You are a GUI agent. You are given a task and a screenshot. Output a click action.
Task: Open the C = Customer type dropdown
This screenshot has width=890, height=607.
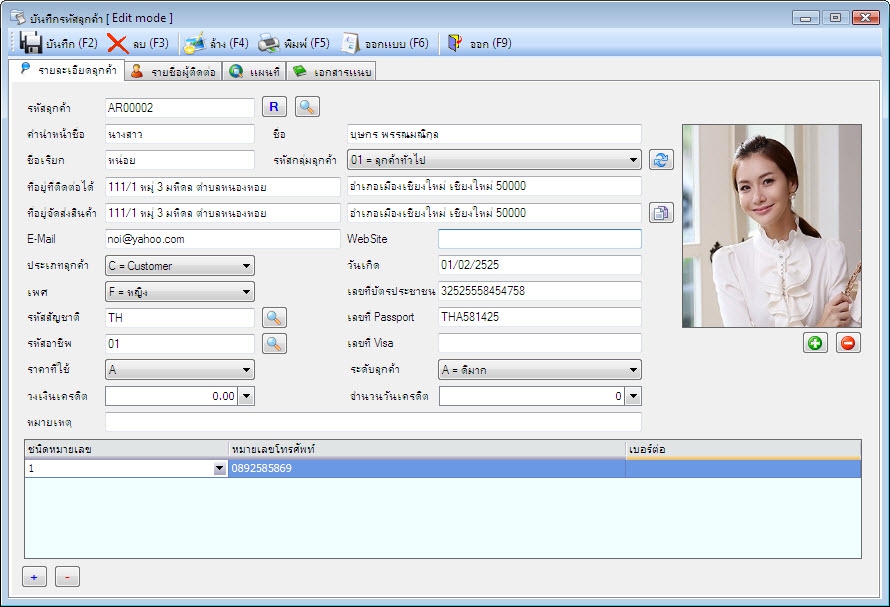coord(246,266)
